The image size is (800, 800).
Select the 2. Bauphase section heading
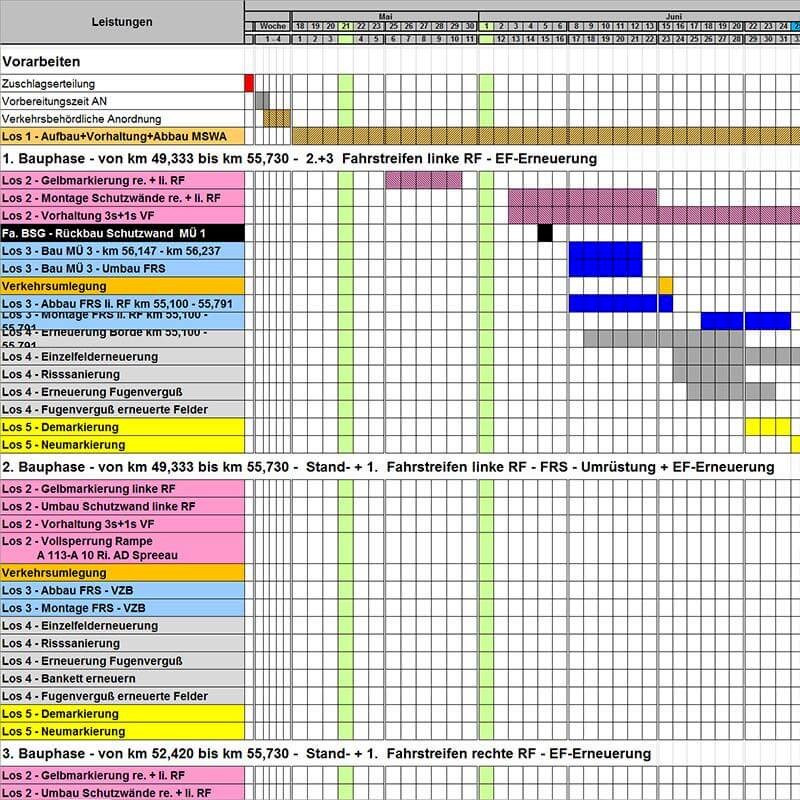tap(388, 467)
